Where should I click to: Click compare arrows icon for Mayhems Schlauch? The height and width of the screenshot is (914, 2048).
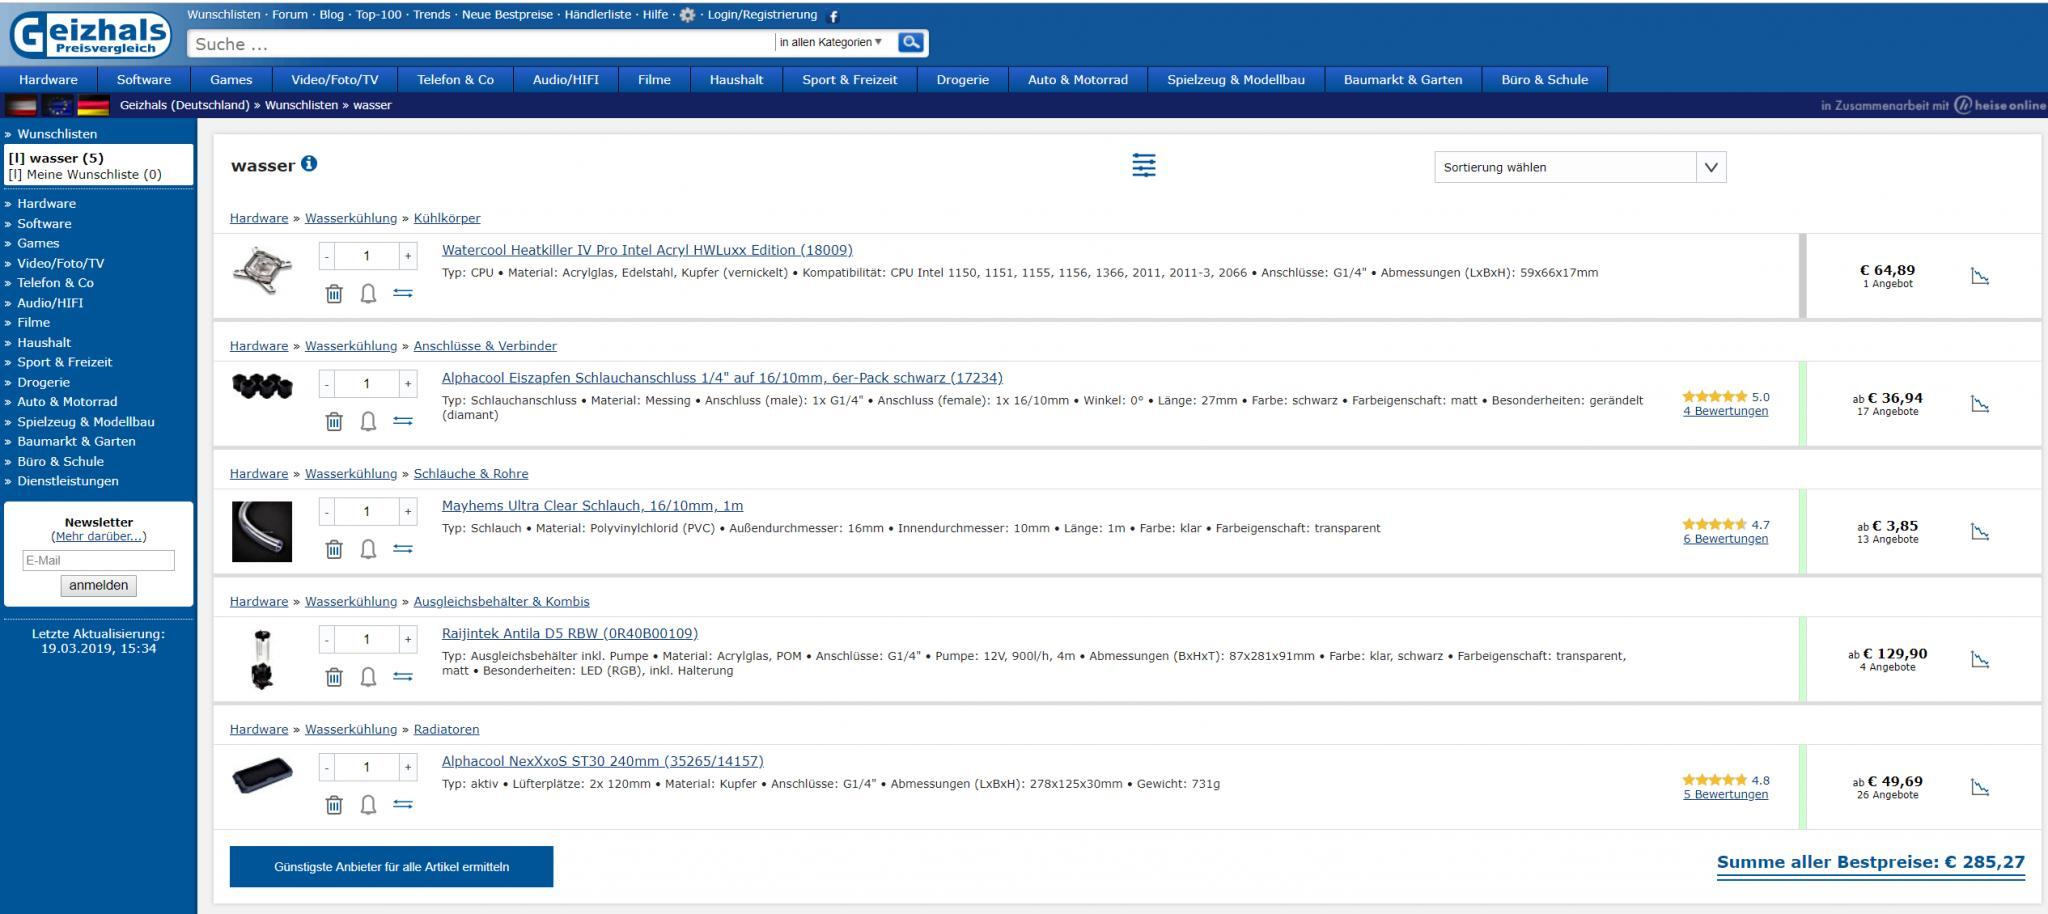[403, 549]
